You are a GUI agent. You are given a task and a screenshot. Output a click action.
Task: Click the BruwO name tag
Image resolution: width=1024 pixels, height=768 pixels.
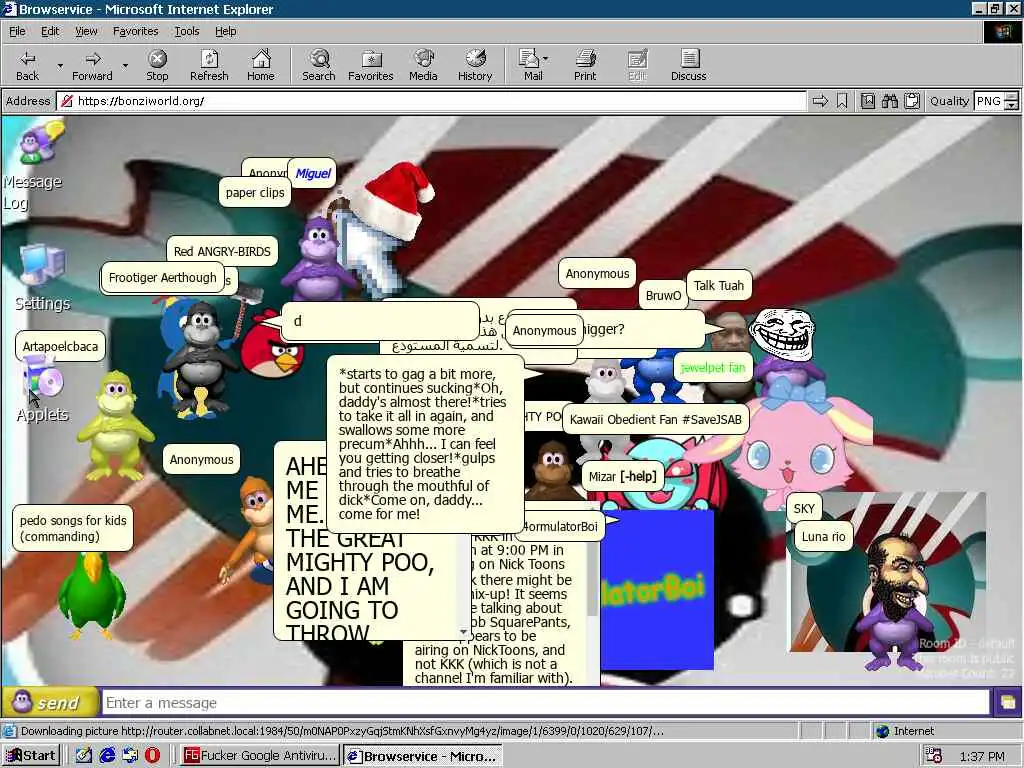(663, 295)
